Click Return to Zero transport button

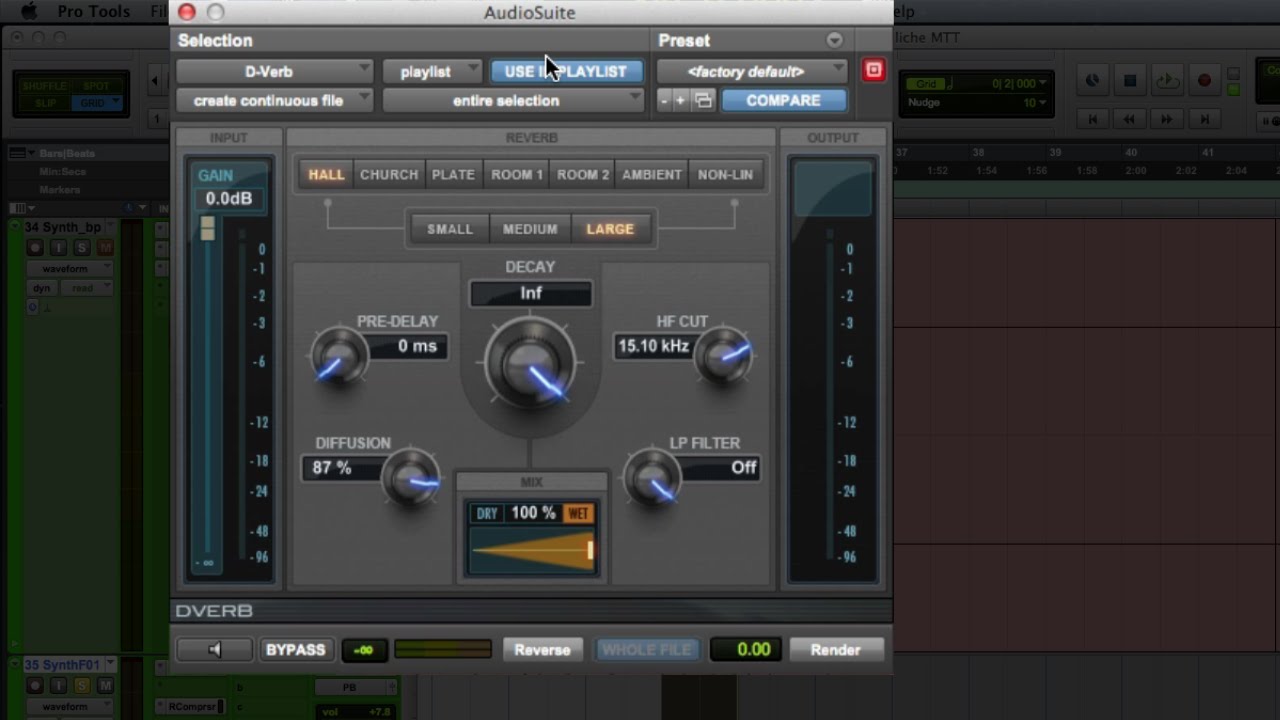click(1092, 119)
